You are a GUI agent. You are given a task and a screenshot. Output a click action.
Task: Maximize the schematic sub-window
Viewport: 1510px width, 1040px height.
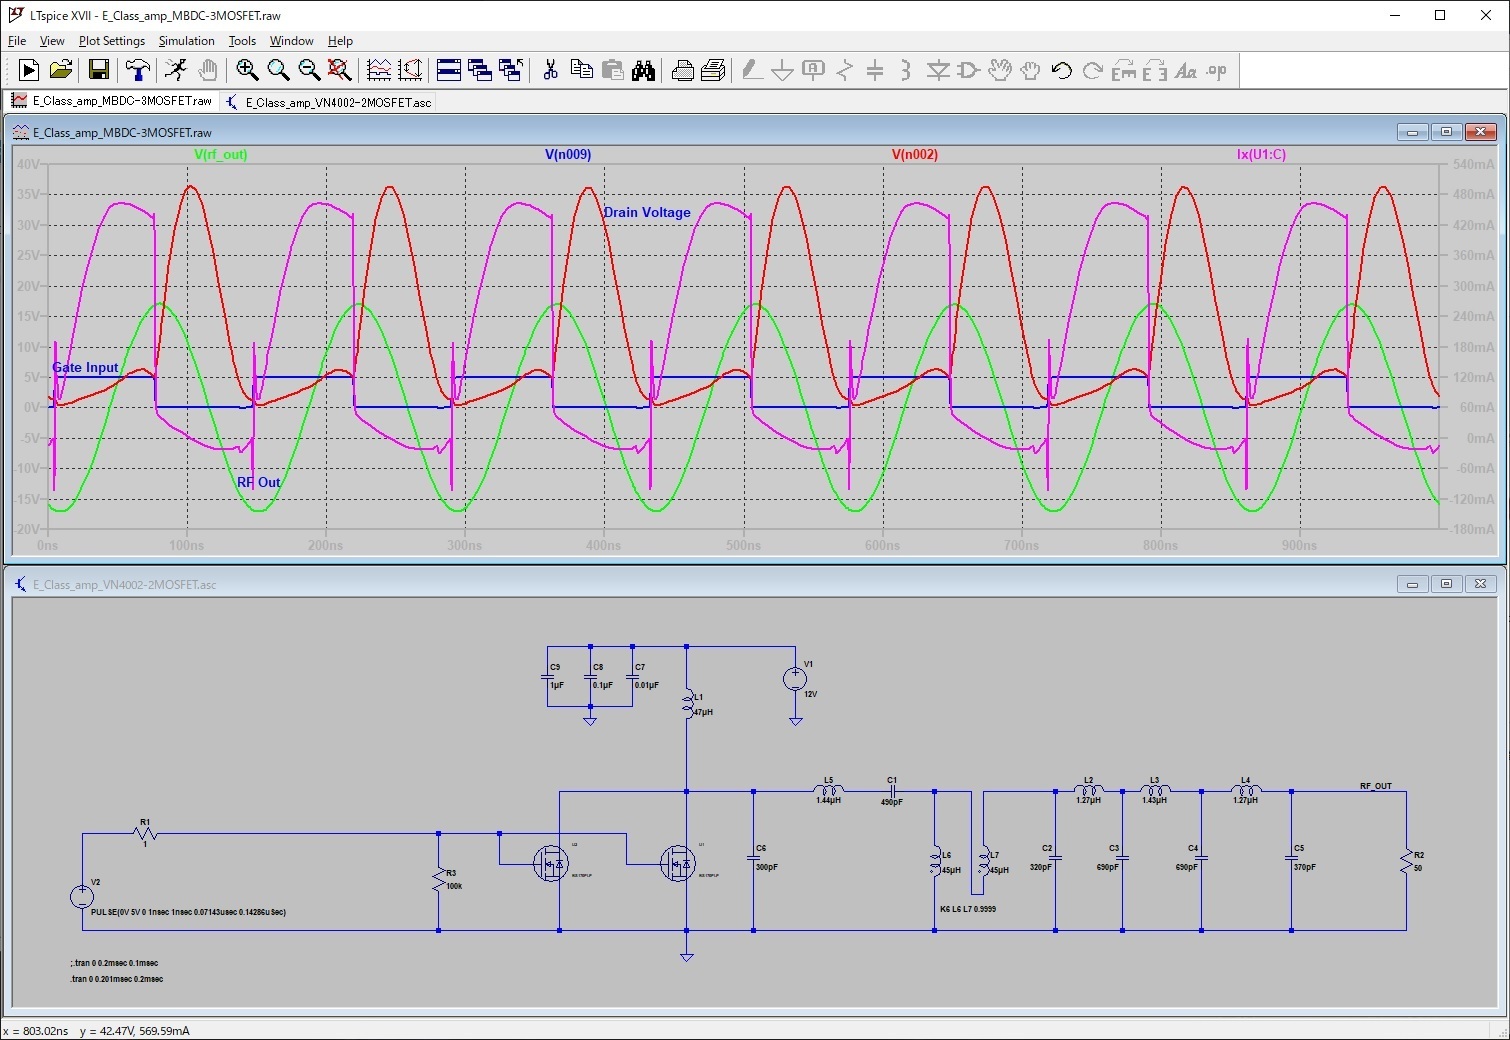click(x=1446, y=584)
